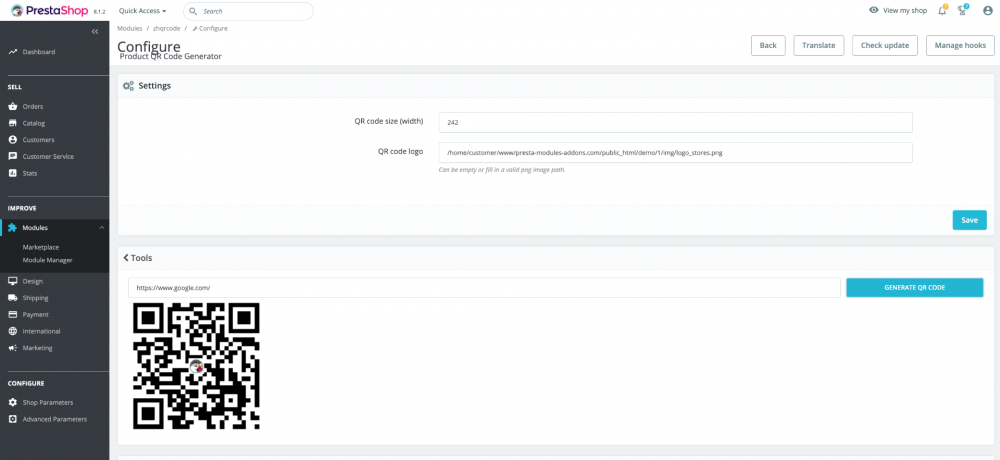Click the Back button
The height and width of the screenshot is (460, 1000).
tap(768, 45)
